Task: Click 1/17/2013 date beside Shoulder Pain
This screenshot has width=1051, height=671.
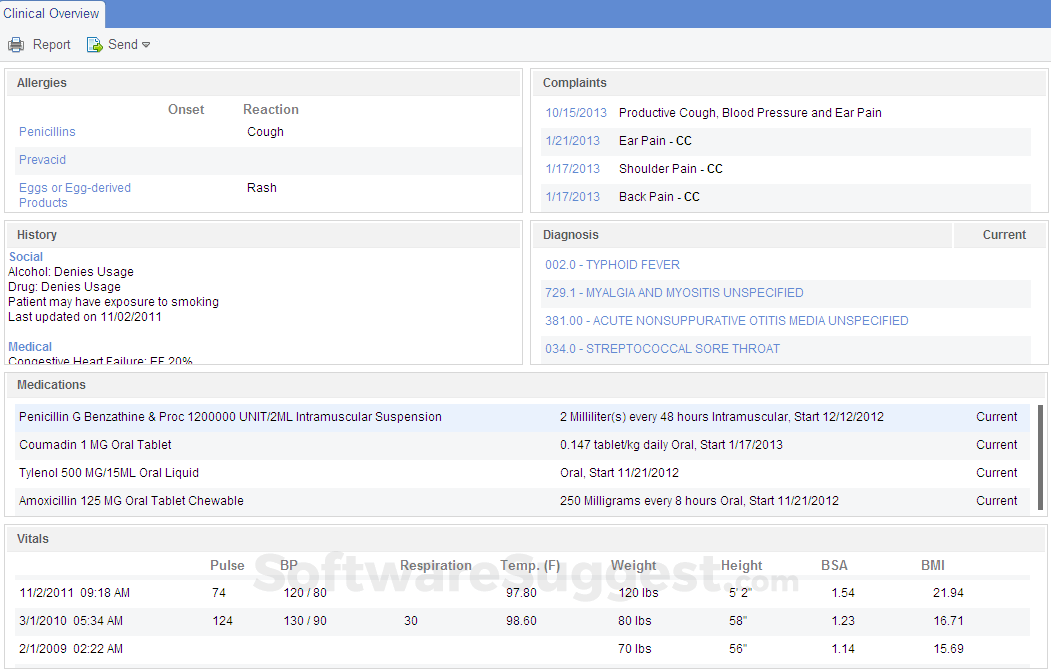Action: [573, 169]
